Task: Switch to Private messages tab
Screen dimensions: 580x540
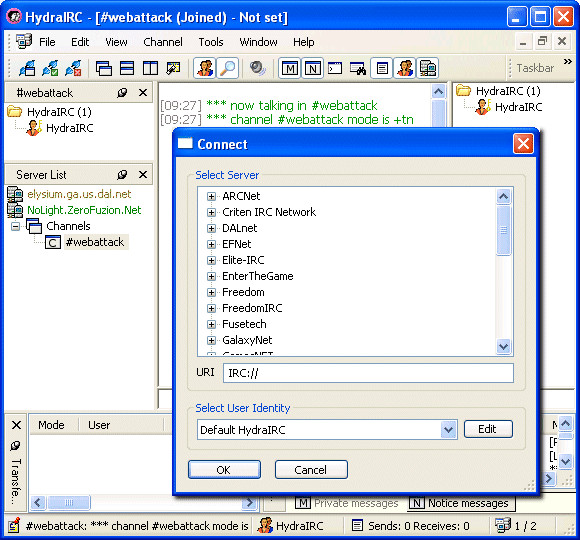Action: point(347,503)
